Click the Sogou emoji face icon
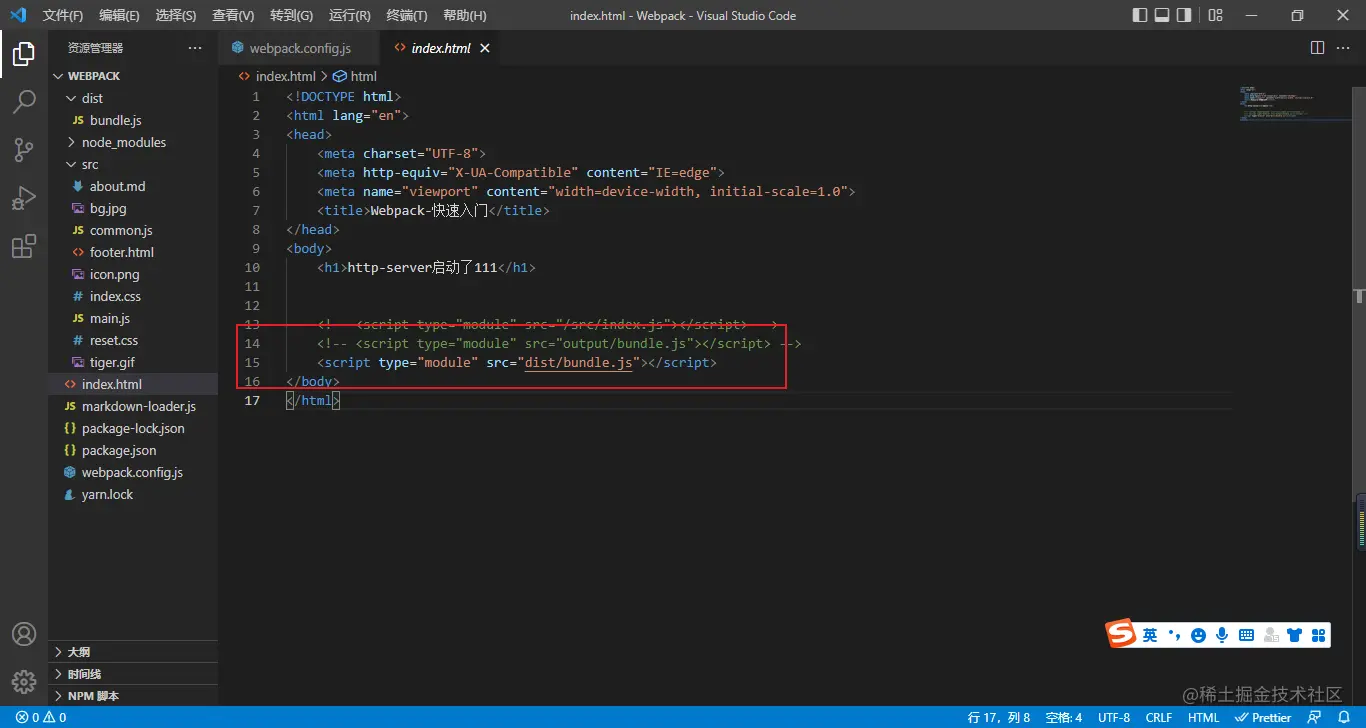 pyautogui.click(x=1198, y=635)
